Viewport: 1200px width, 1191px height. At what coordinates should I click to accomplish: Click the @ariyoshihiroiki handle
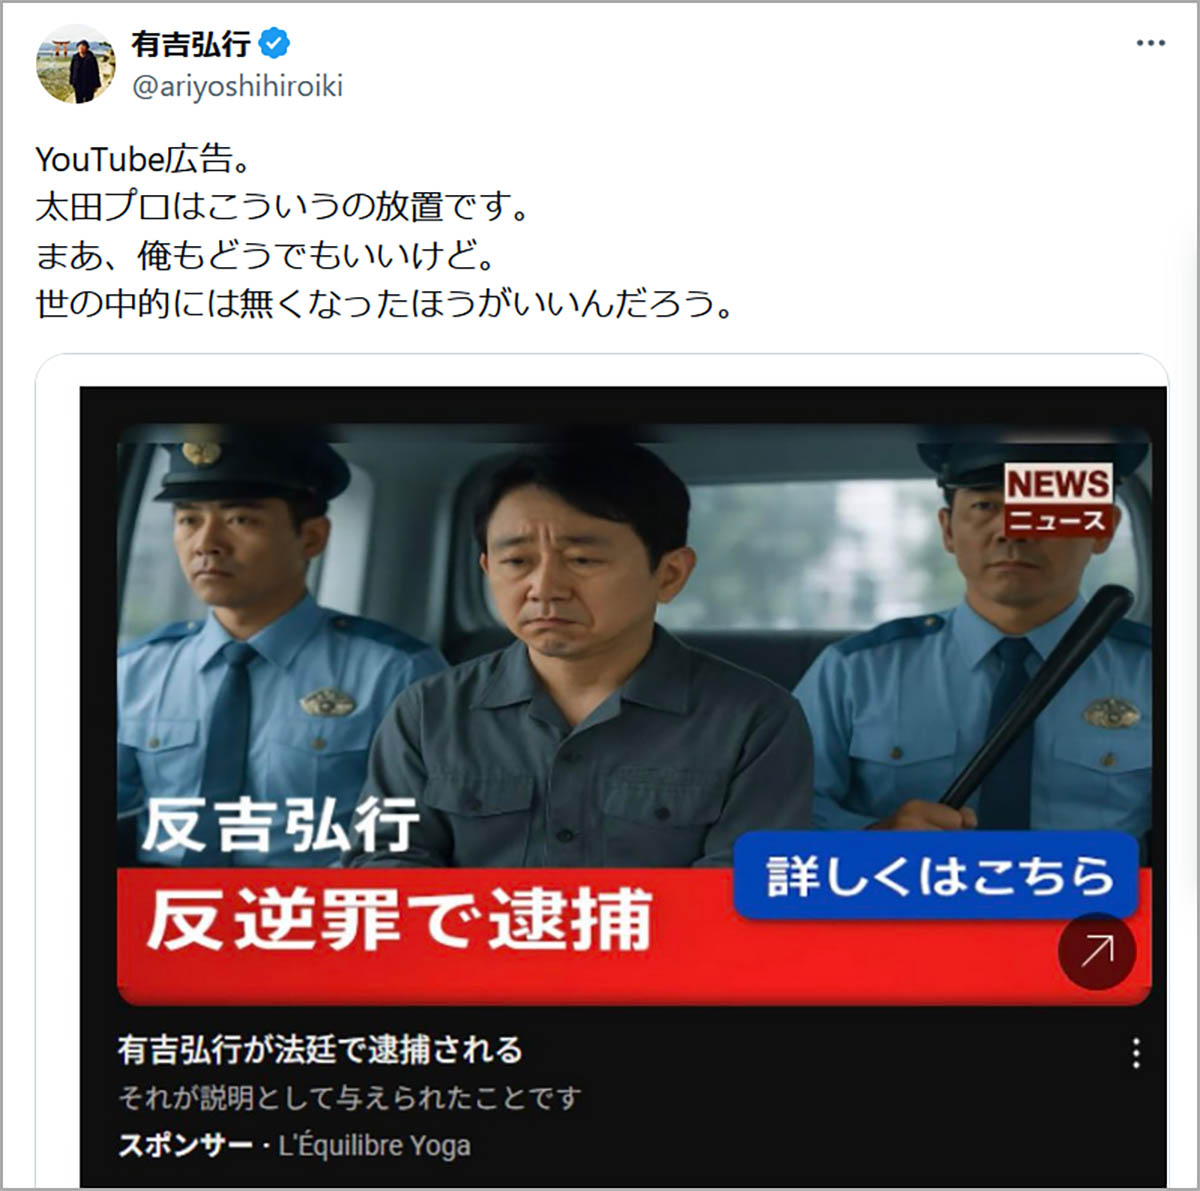pos(237,86)
